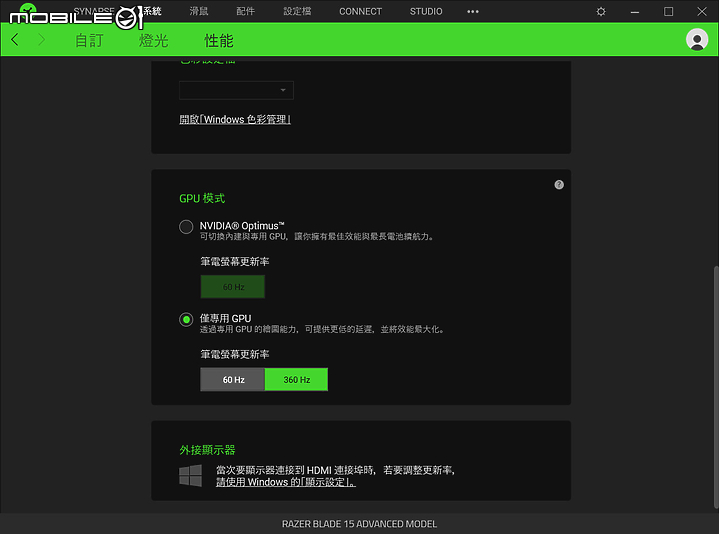
Task: Click the 60 Hz option under Optimus
Action: pos(232,287)
